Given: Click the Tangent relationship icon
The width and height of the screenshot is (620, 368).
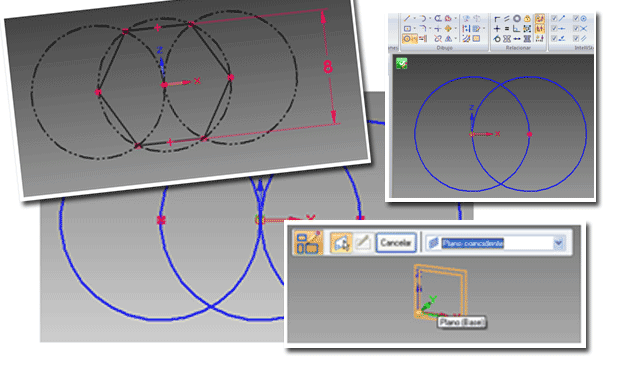Looking at the screenshot, I should [497, 39].
